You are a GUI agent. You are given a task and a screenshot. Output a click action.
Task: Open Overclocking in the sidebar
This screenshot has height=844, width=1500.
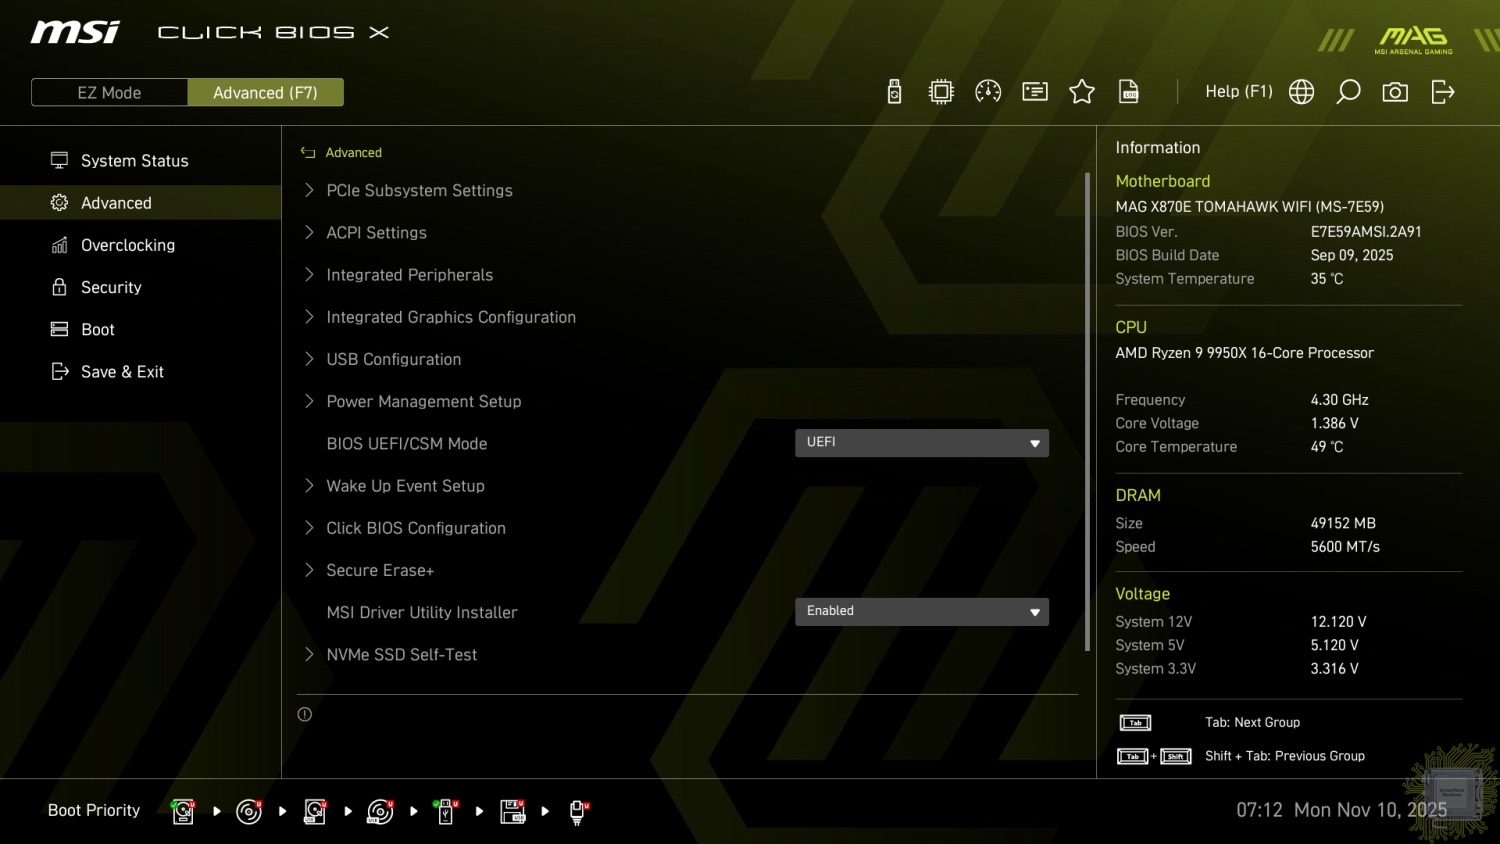[x=127, y=245]
